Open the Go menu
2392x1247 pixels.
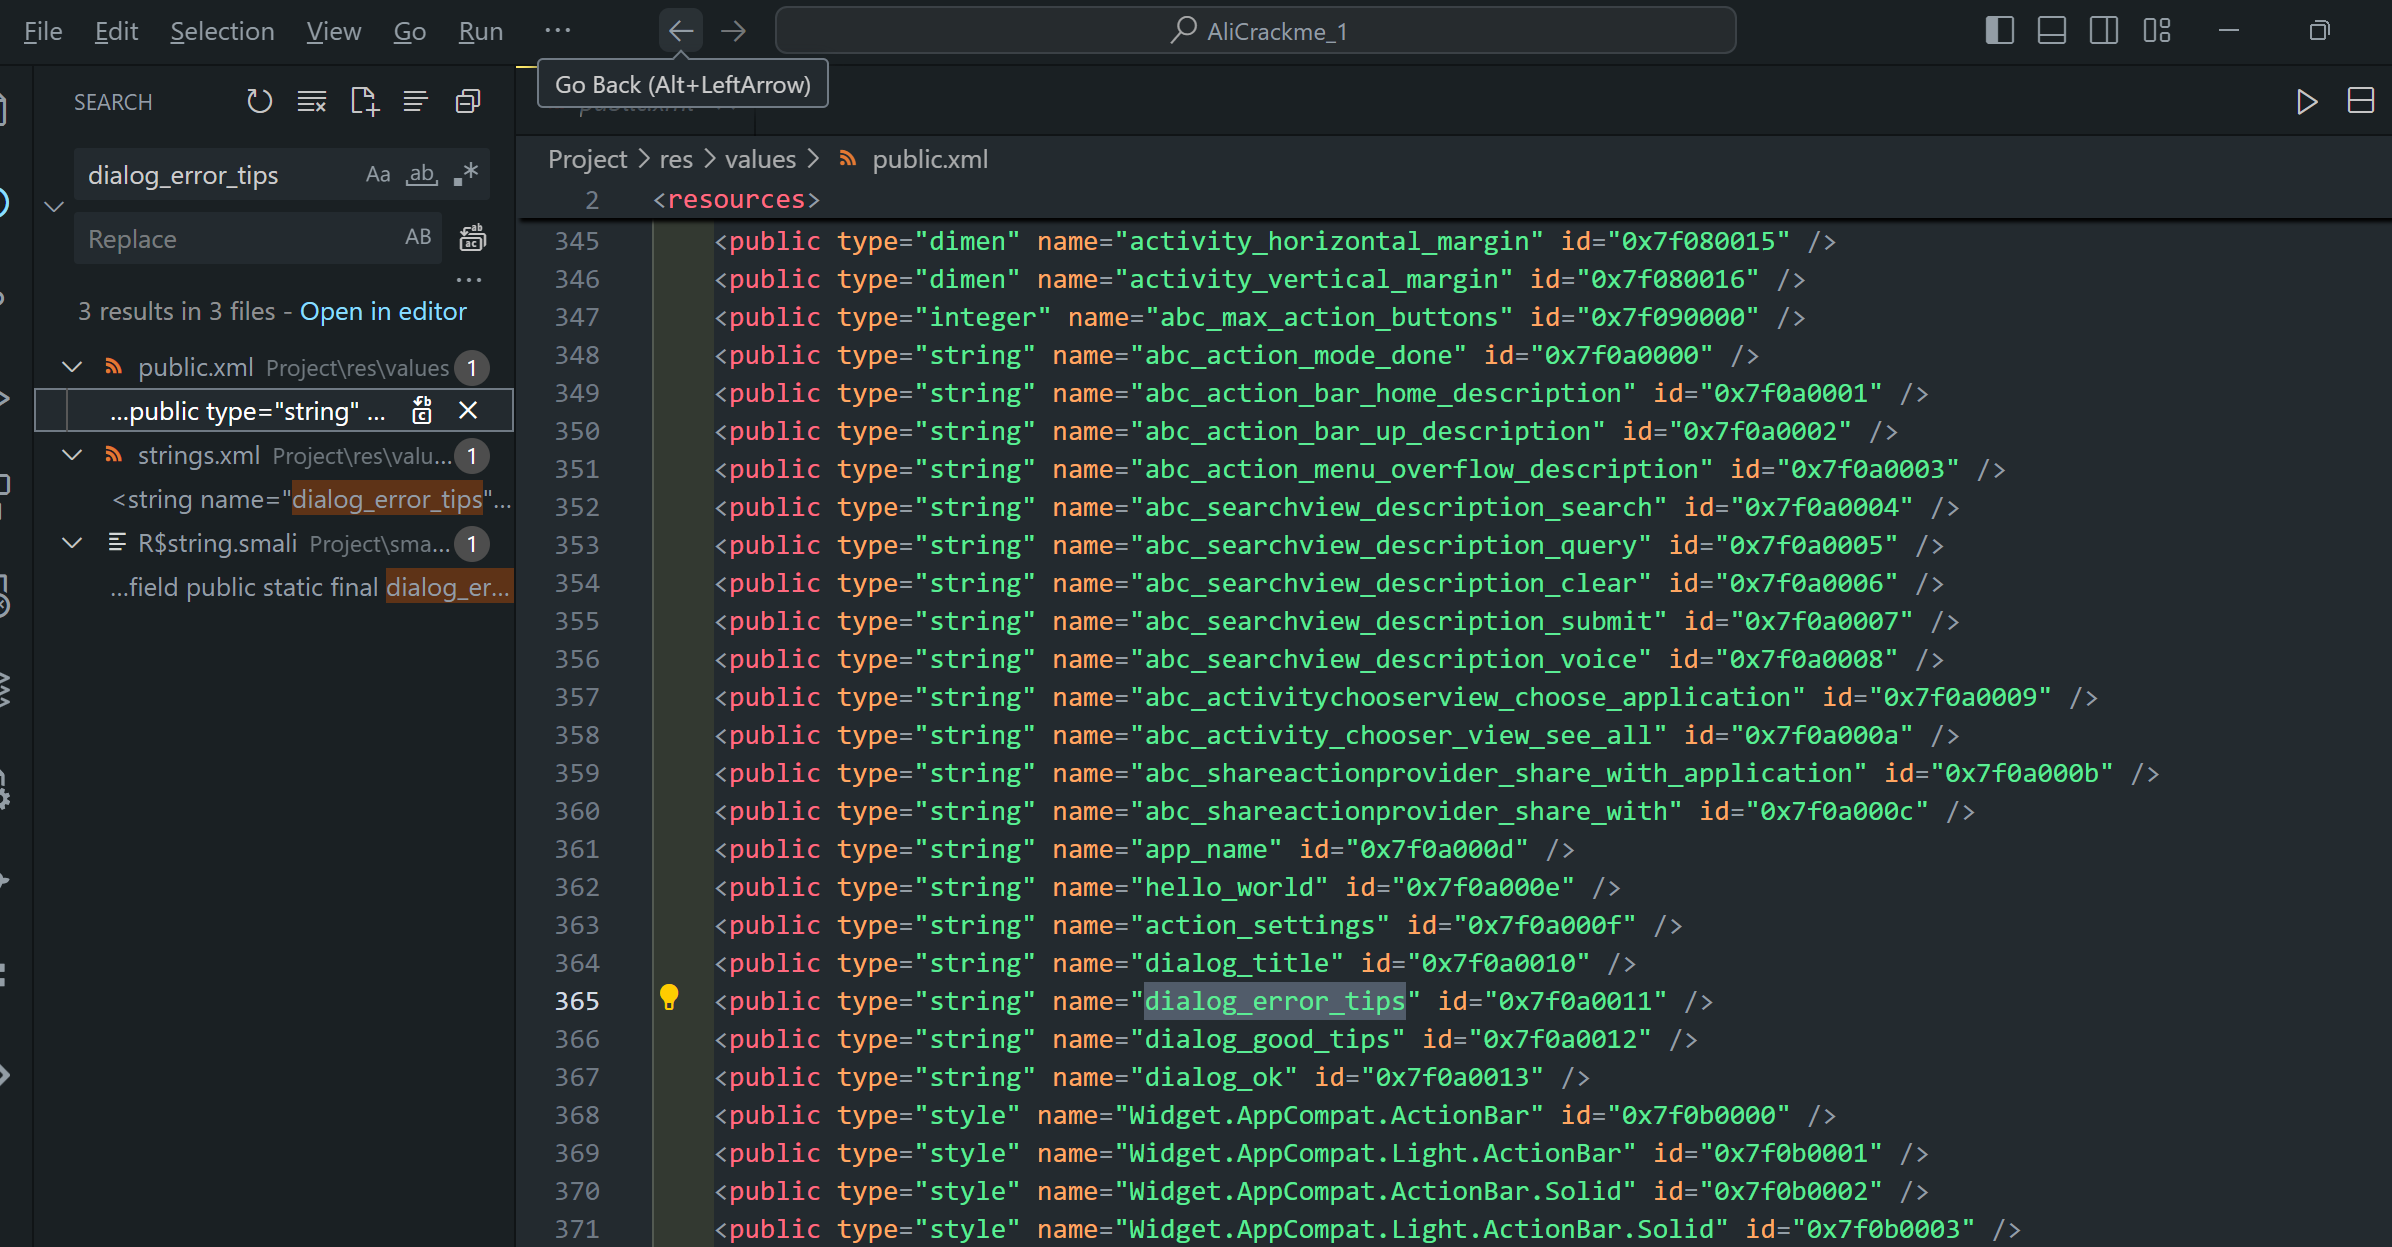(x=410, y=31)
